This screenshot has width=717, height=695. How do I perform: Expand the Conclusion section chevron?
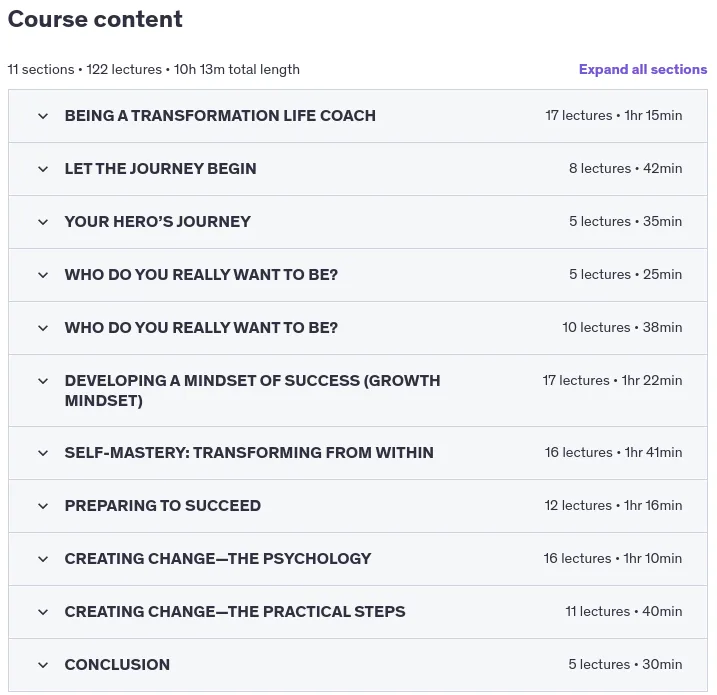pyautogui.click(x=43, y=665)
